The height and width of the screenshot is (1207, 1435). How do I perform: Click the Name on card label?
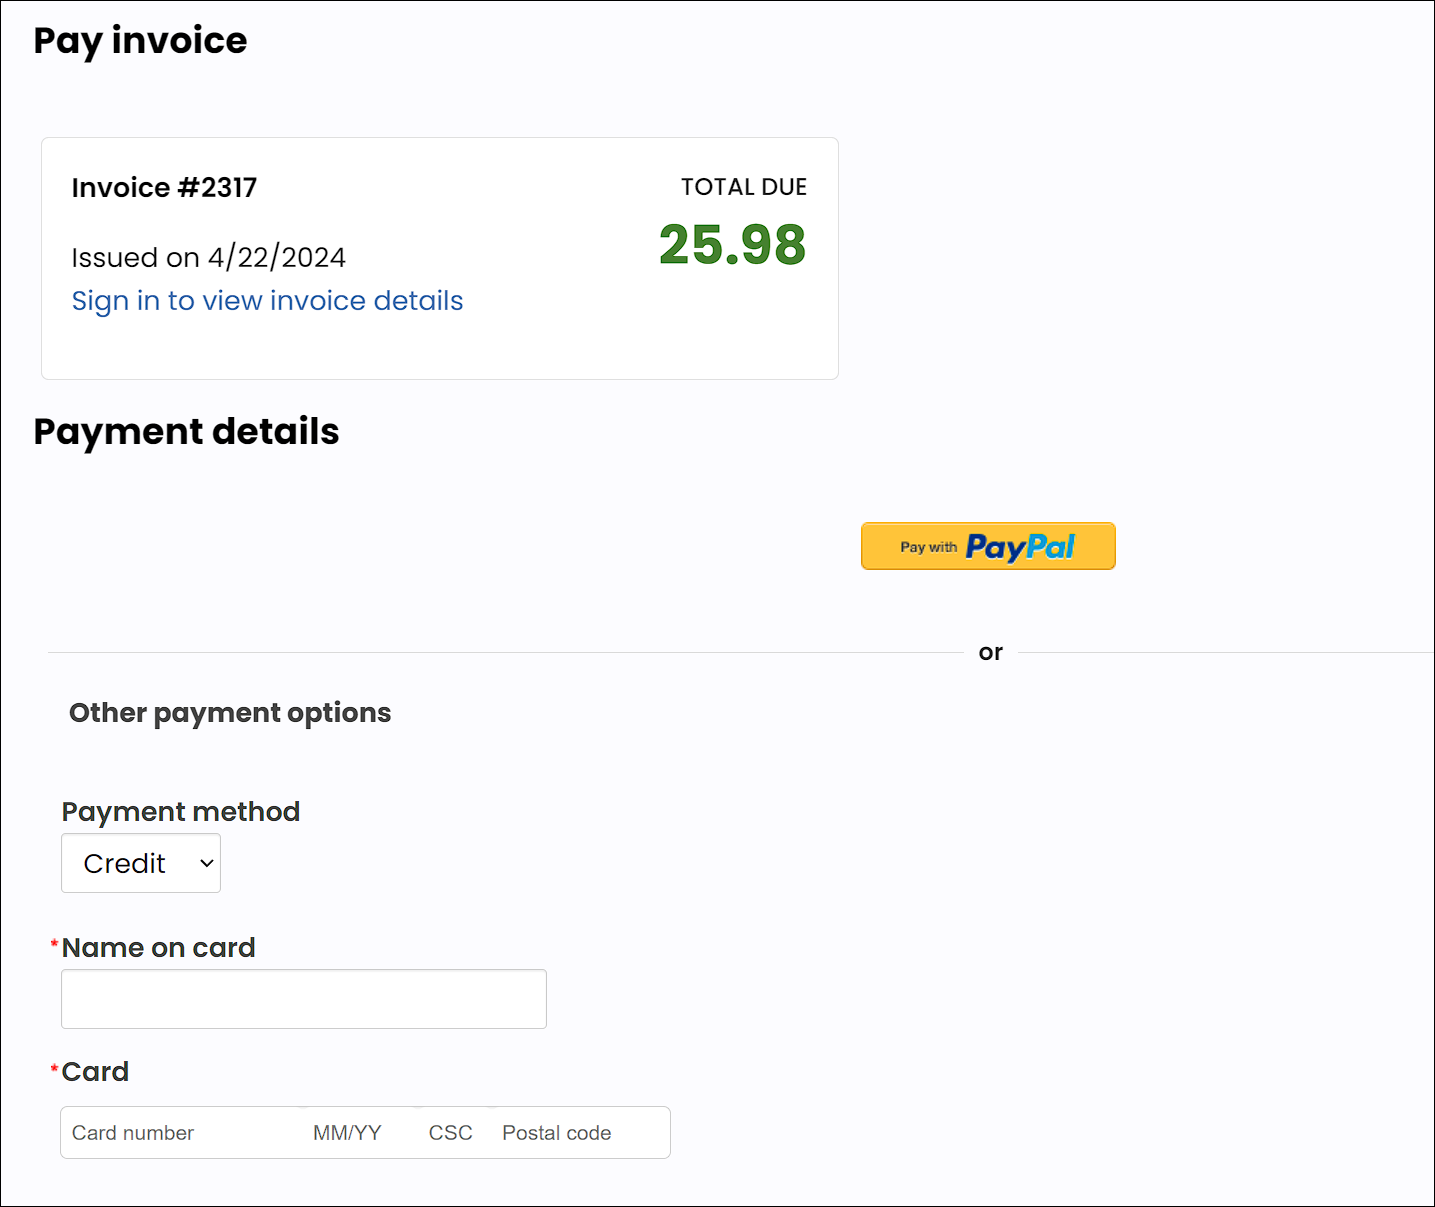tap(158, 948)
